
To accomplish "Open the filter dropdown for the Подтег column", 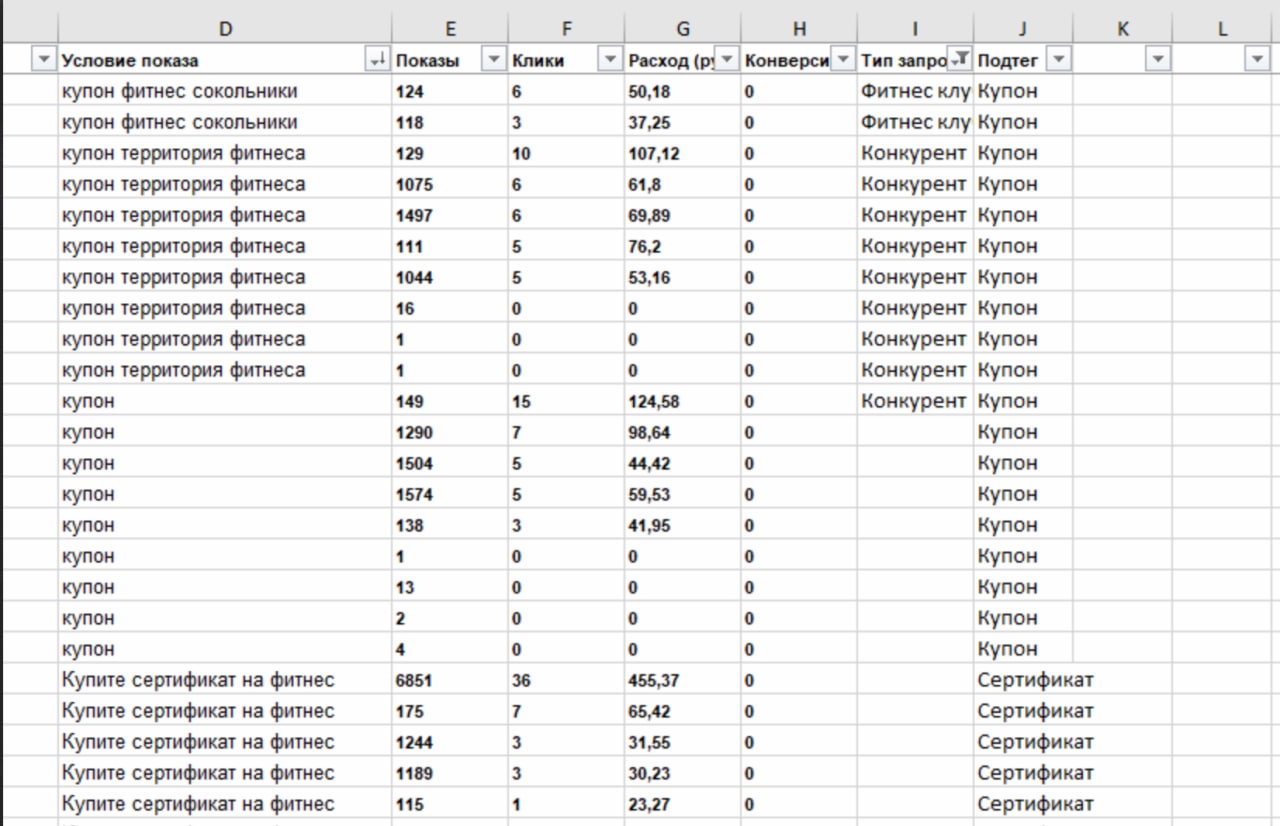I will point(1058,60).
